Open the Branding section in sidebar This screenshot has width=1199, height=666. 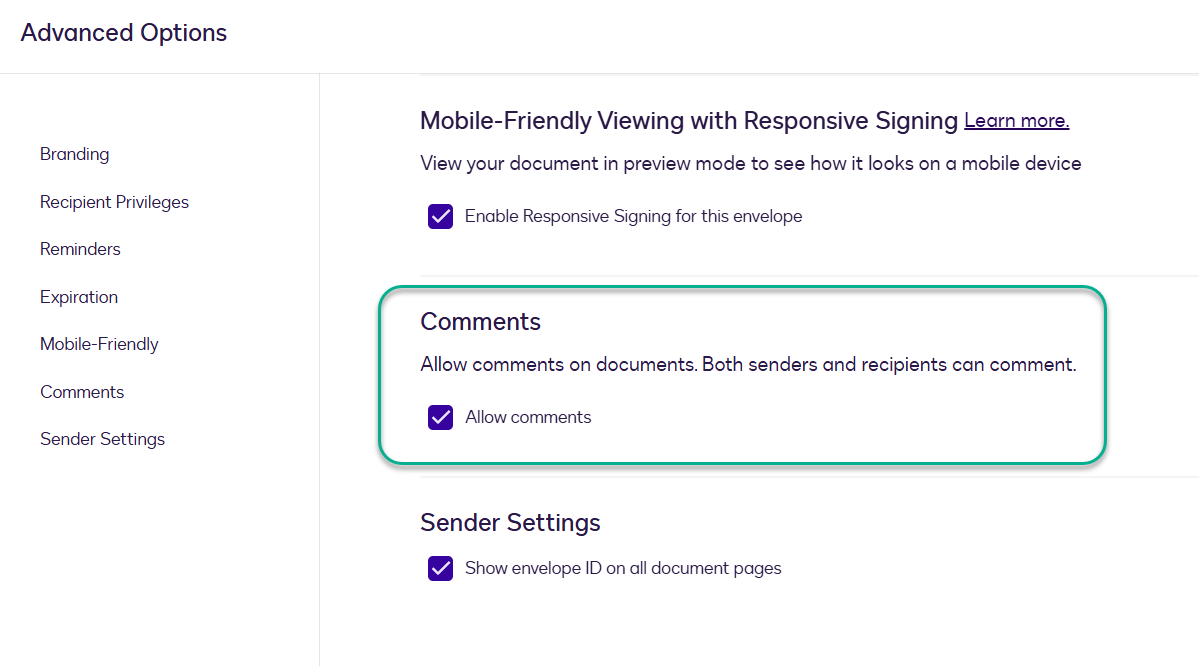tap(75, 154)
